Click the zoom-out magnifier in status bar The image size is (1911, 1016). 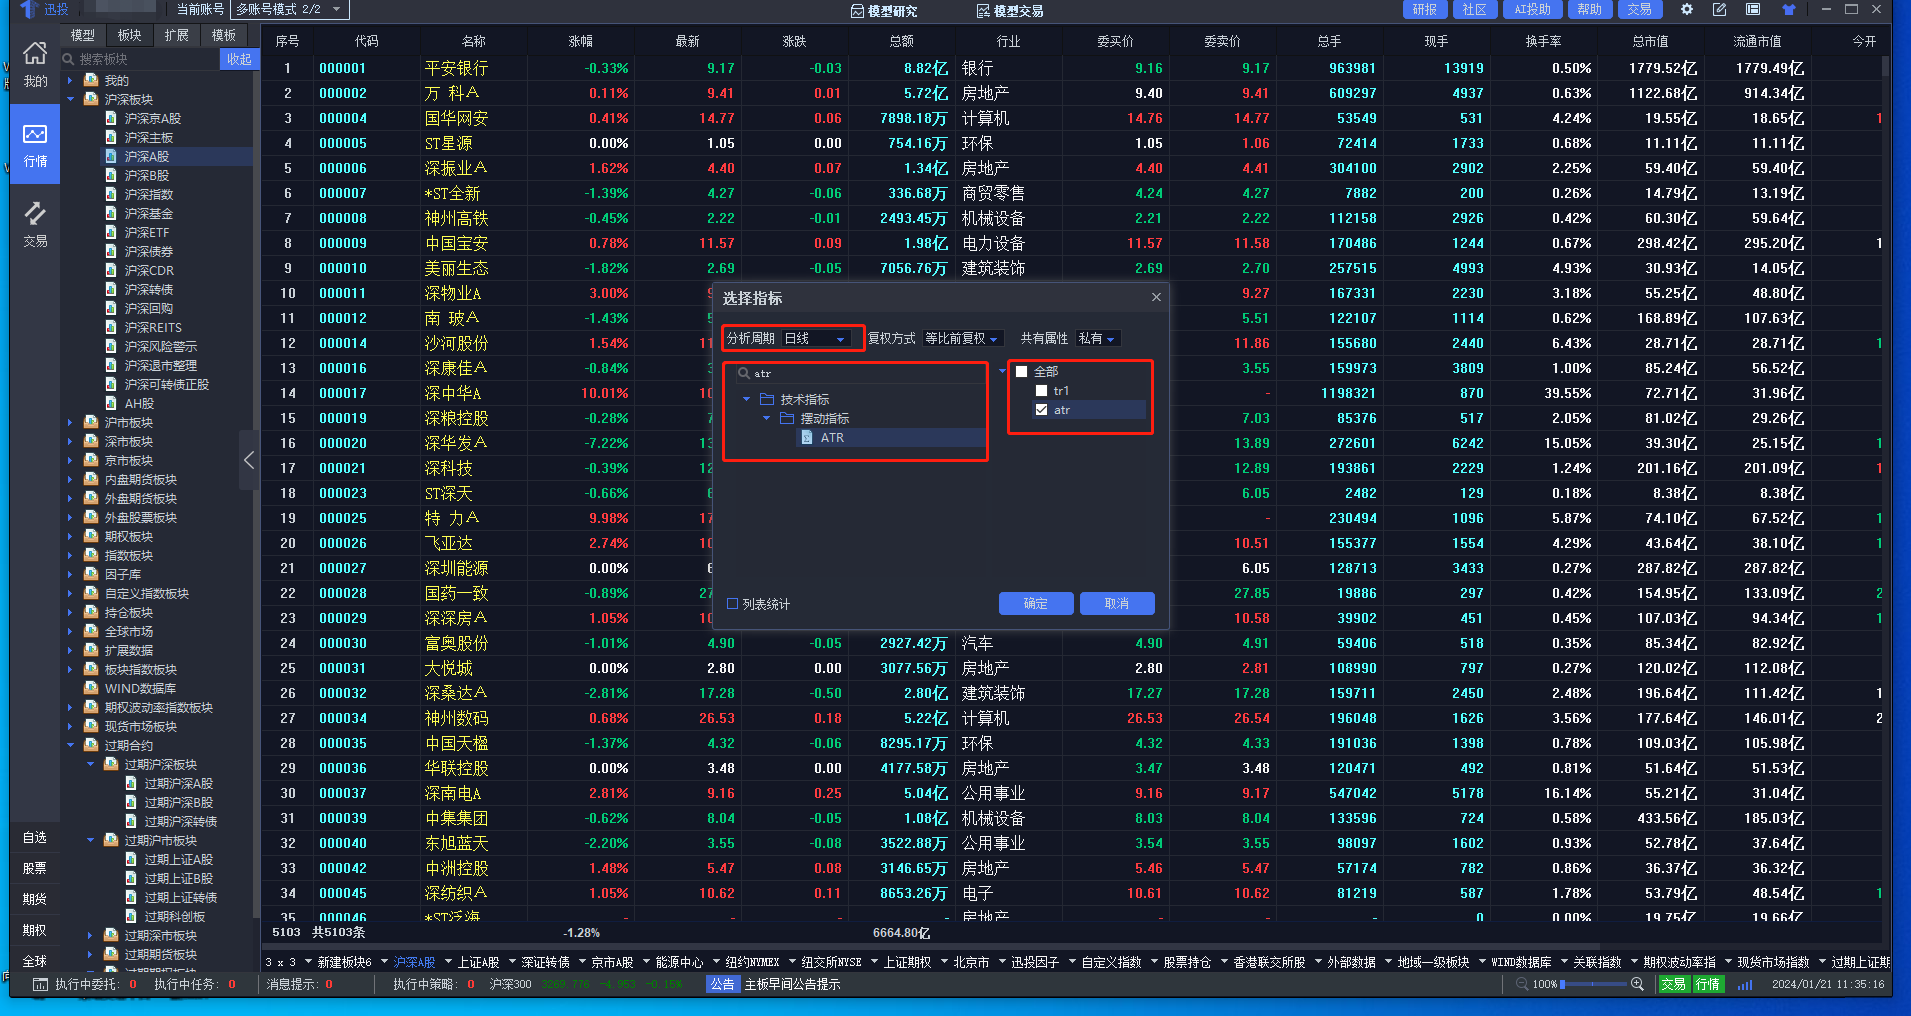(x=1522, y=984)
